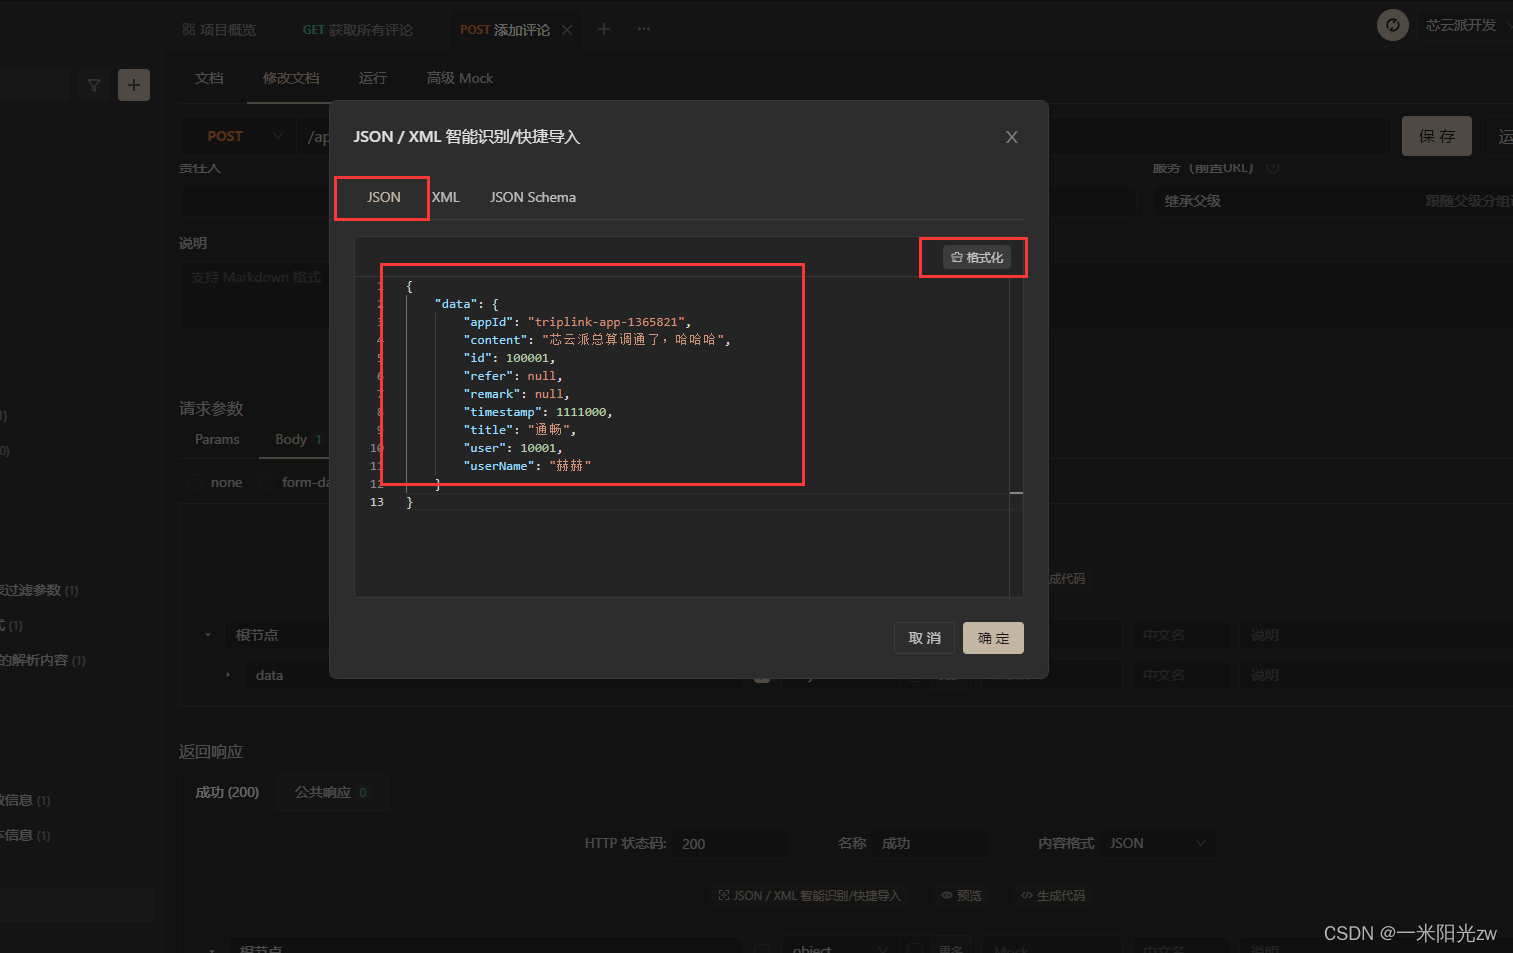Click response JSON / XML 智能识别 import link
This screenshot has height=953, width=1513.
pyautogui.click(x=810, y=895)
